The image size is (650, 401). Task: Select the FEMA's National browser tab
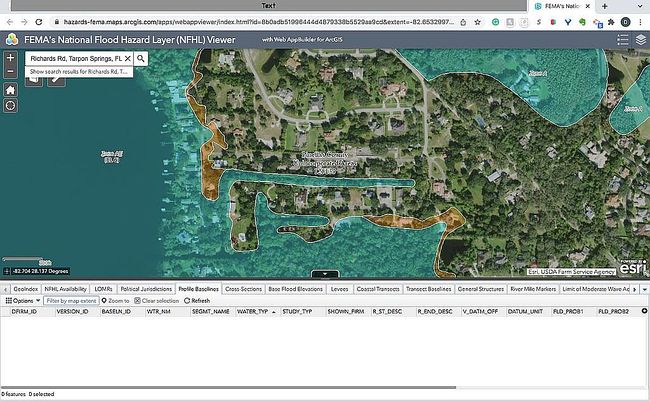click(561, 6)
